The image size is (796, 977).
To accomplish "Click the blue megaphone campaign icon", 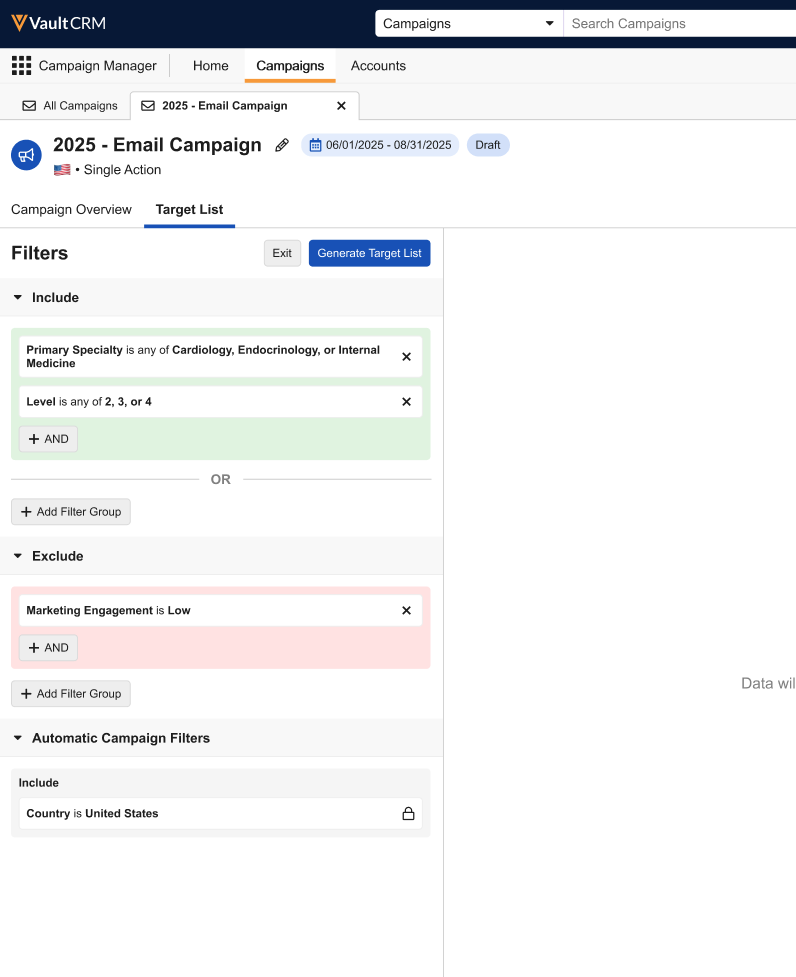I will point(27,155).
